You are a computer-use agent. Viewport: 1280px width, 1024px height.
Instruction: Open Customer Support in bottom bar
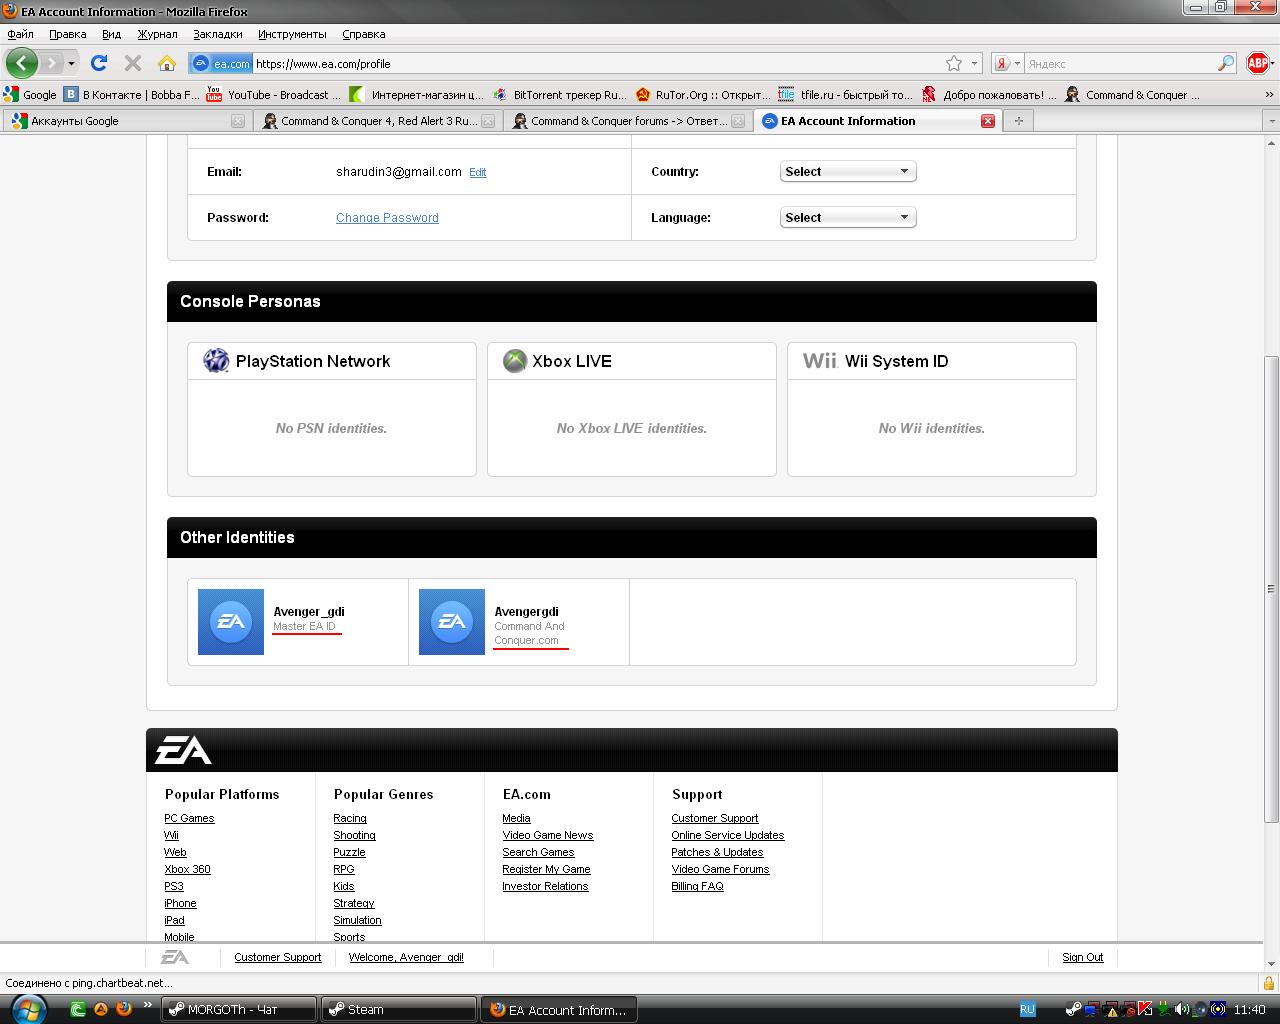click(278, 957)
